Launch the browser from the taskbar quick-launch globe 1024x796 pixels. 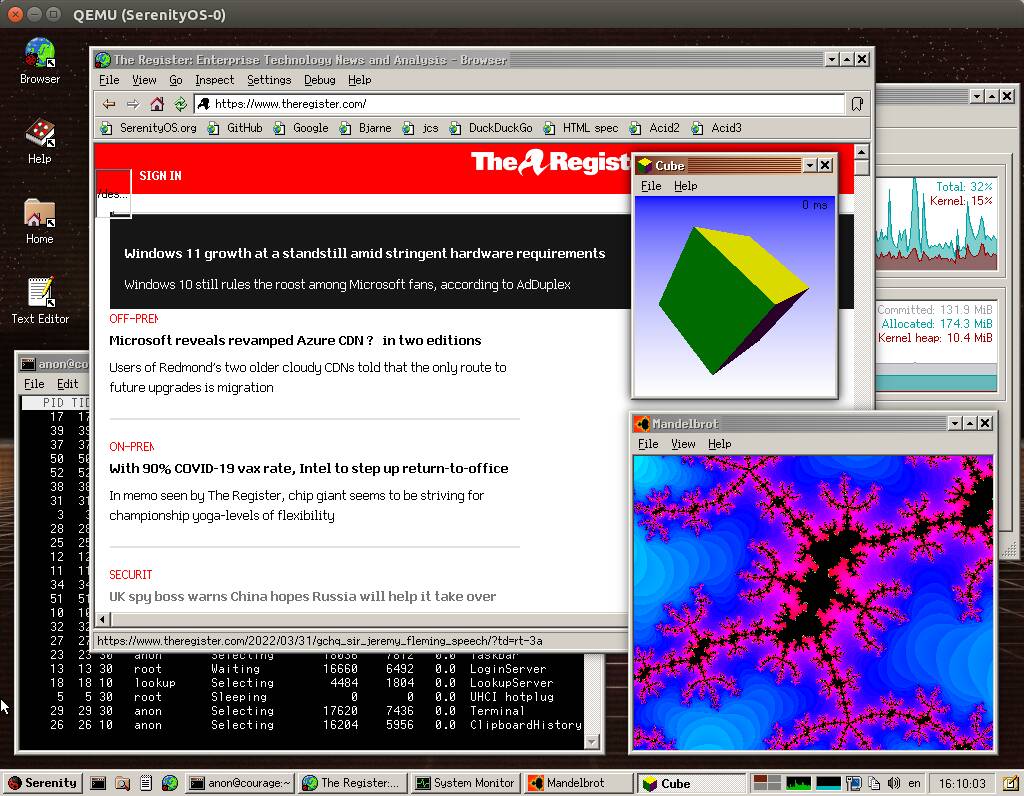click(170, 783)
